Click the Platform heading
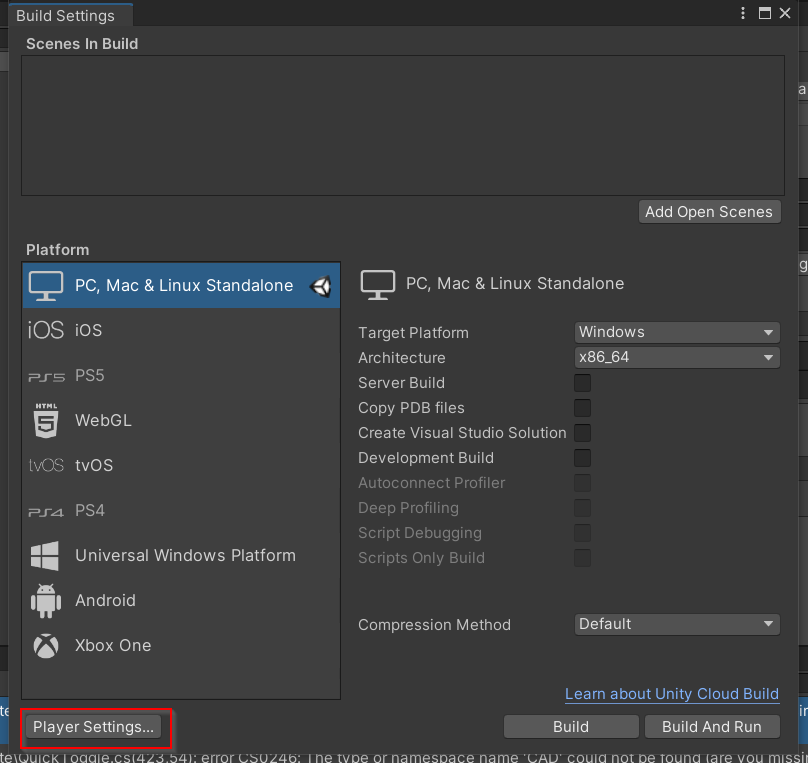This screenshot has width=808, height=763. (58, 250)
